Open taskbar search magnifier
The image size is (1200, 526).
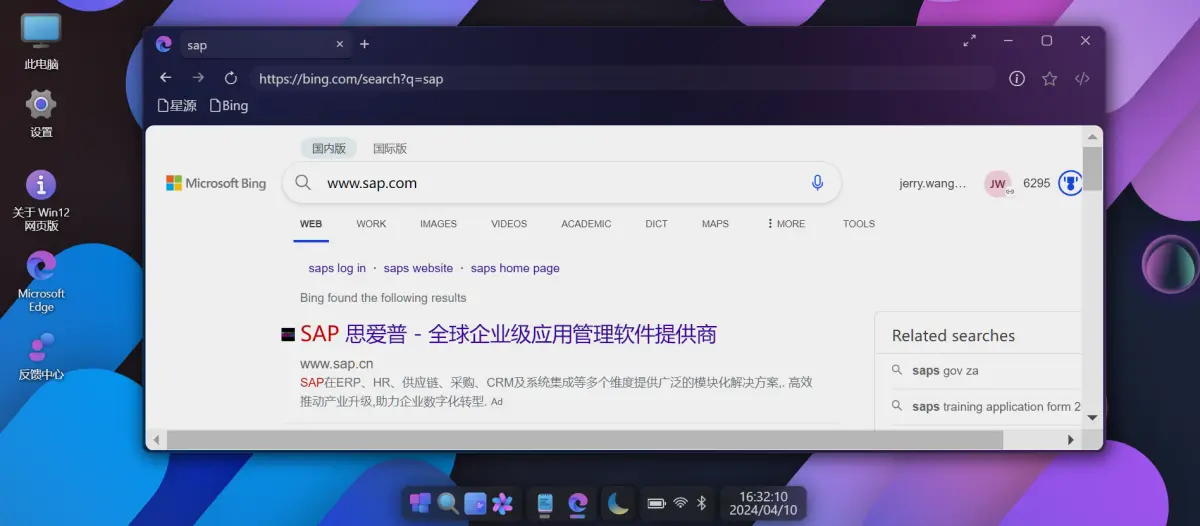point(448,503)
